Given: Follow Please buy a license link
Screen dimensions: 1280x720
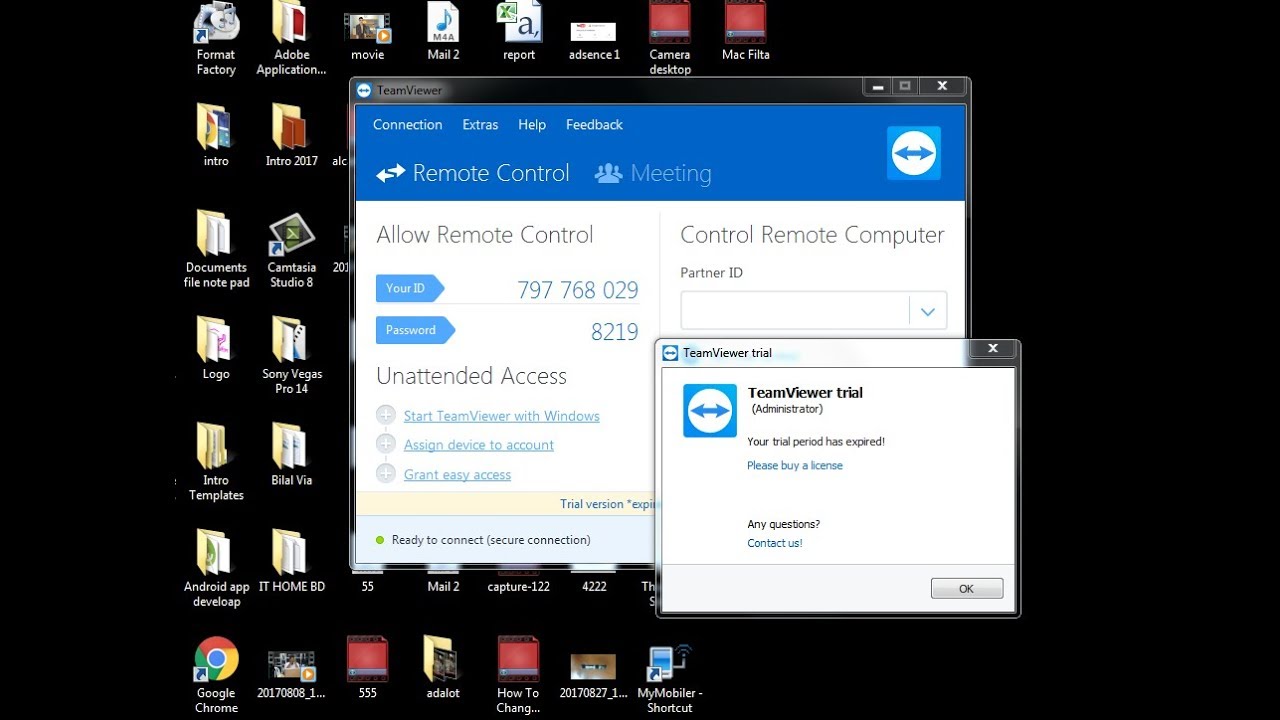Looking at the screenshot, I should click(795, 465).
